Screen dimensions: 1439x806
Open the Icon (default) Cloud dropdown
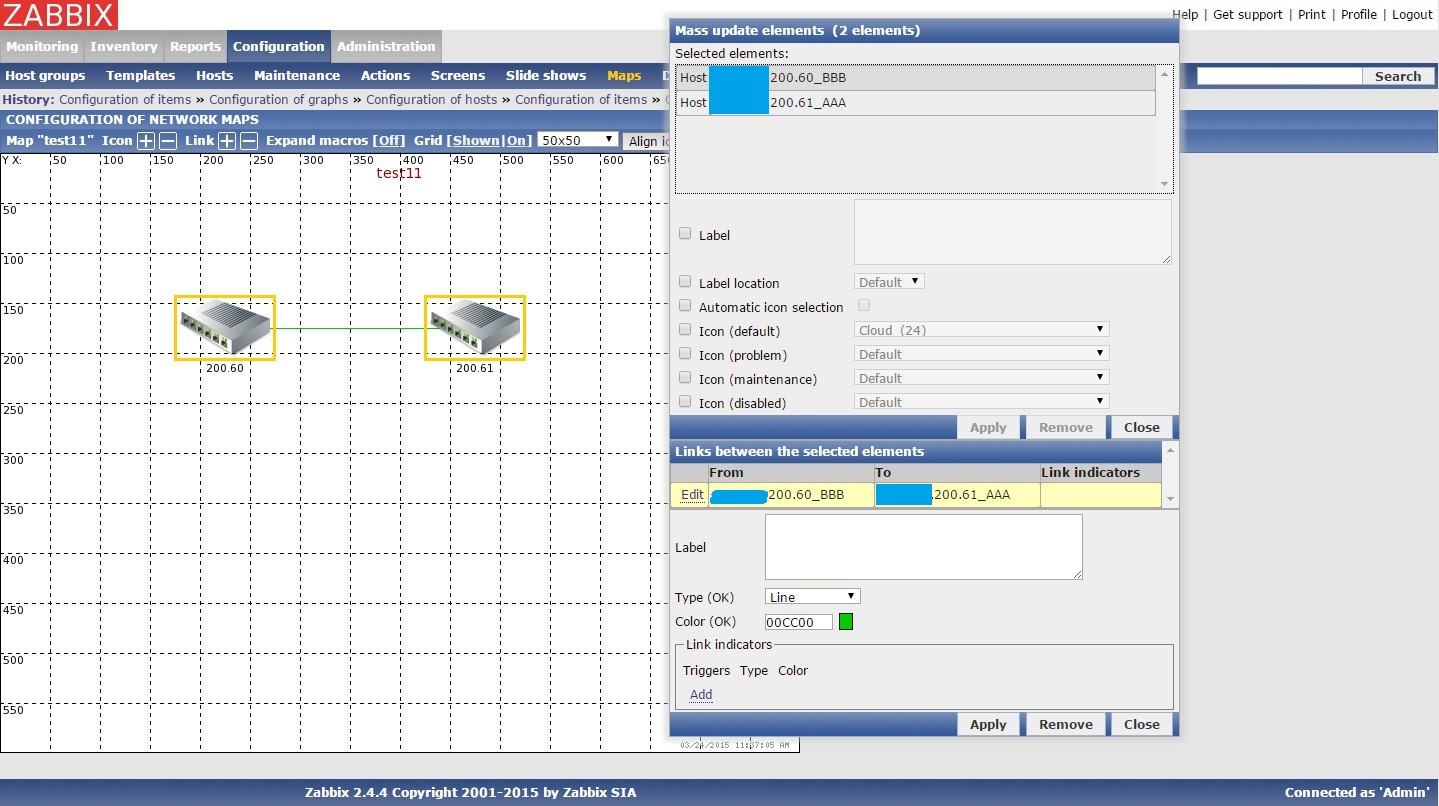[x=982, y=330]
